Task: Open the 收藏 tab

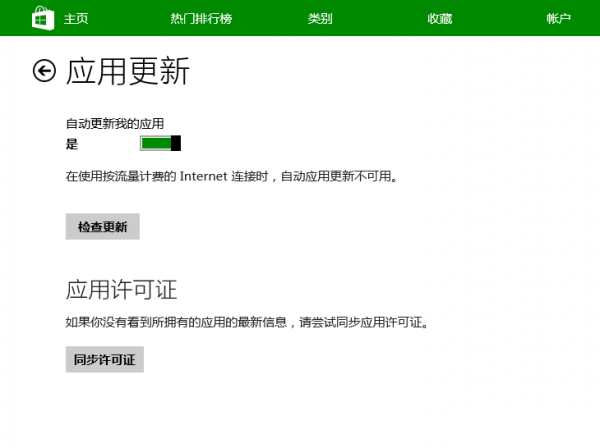Action: point(440,18)
